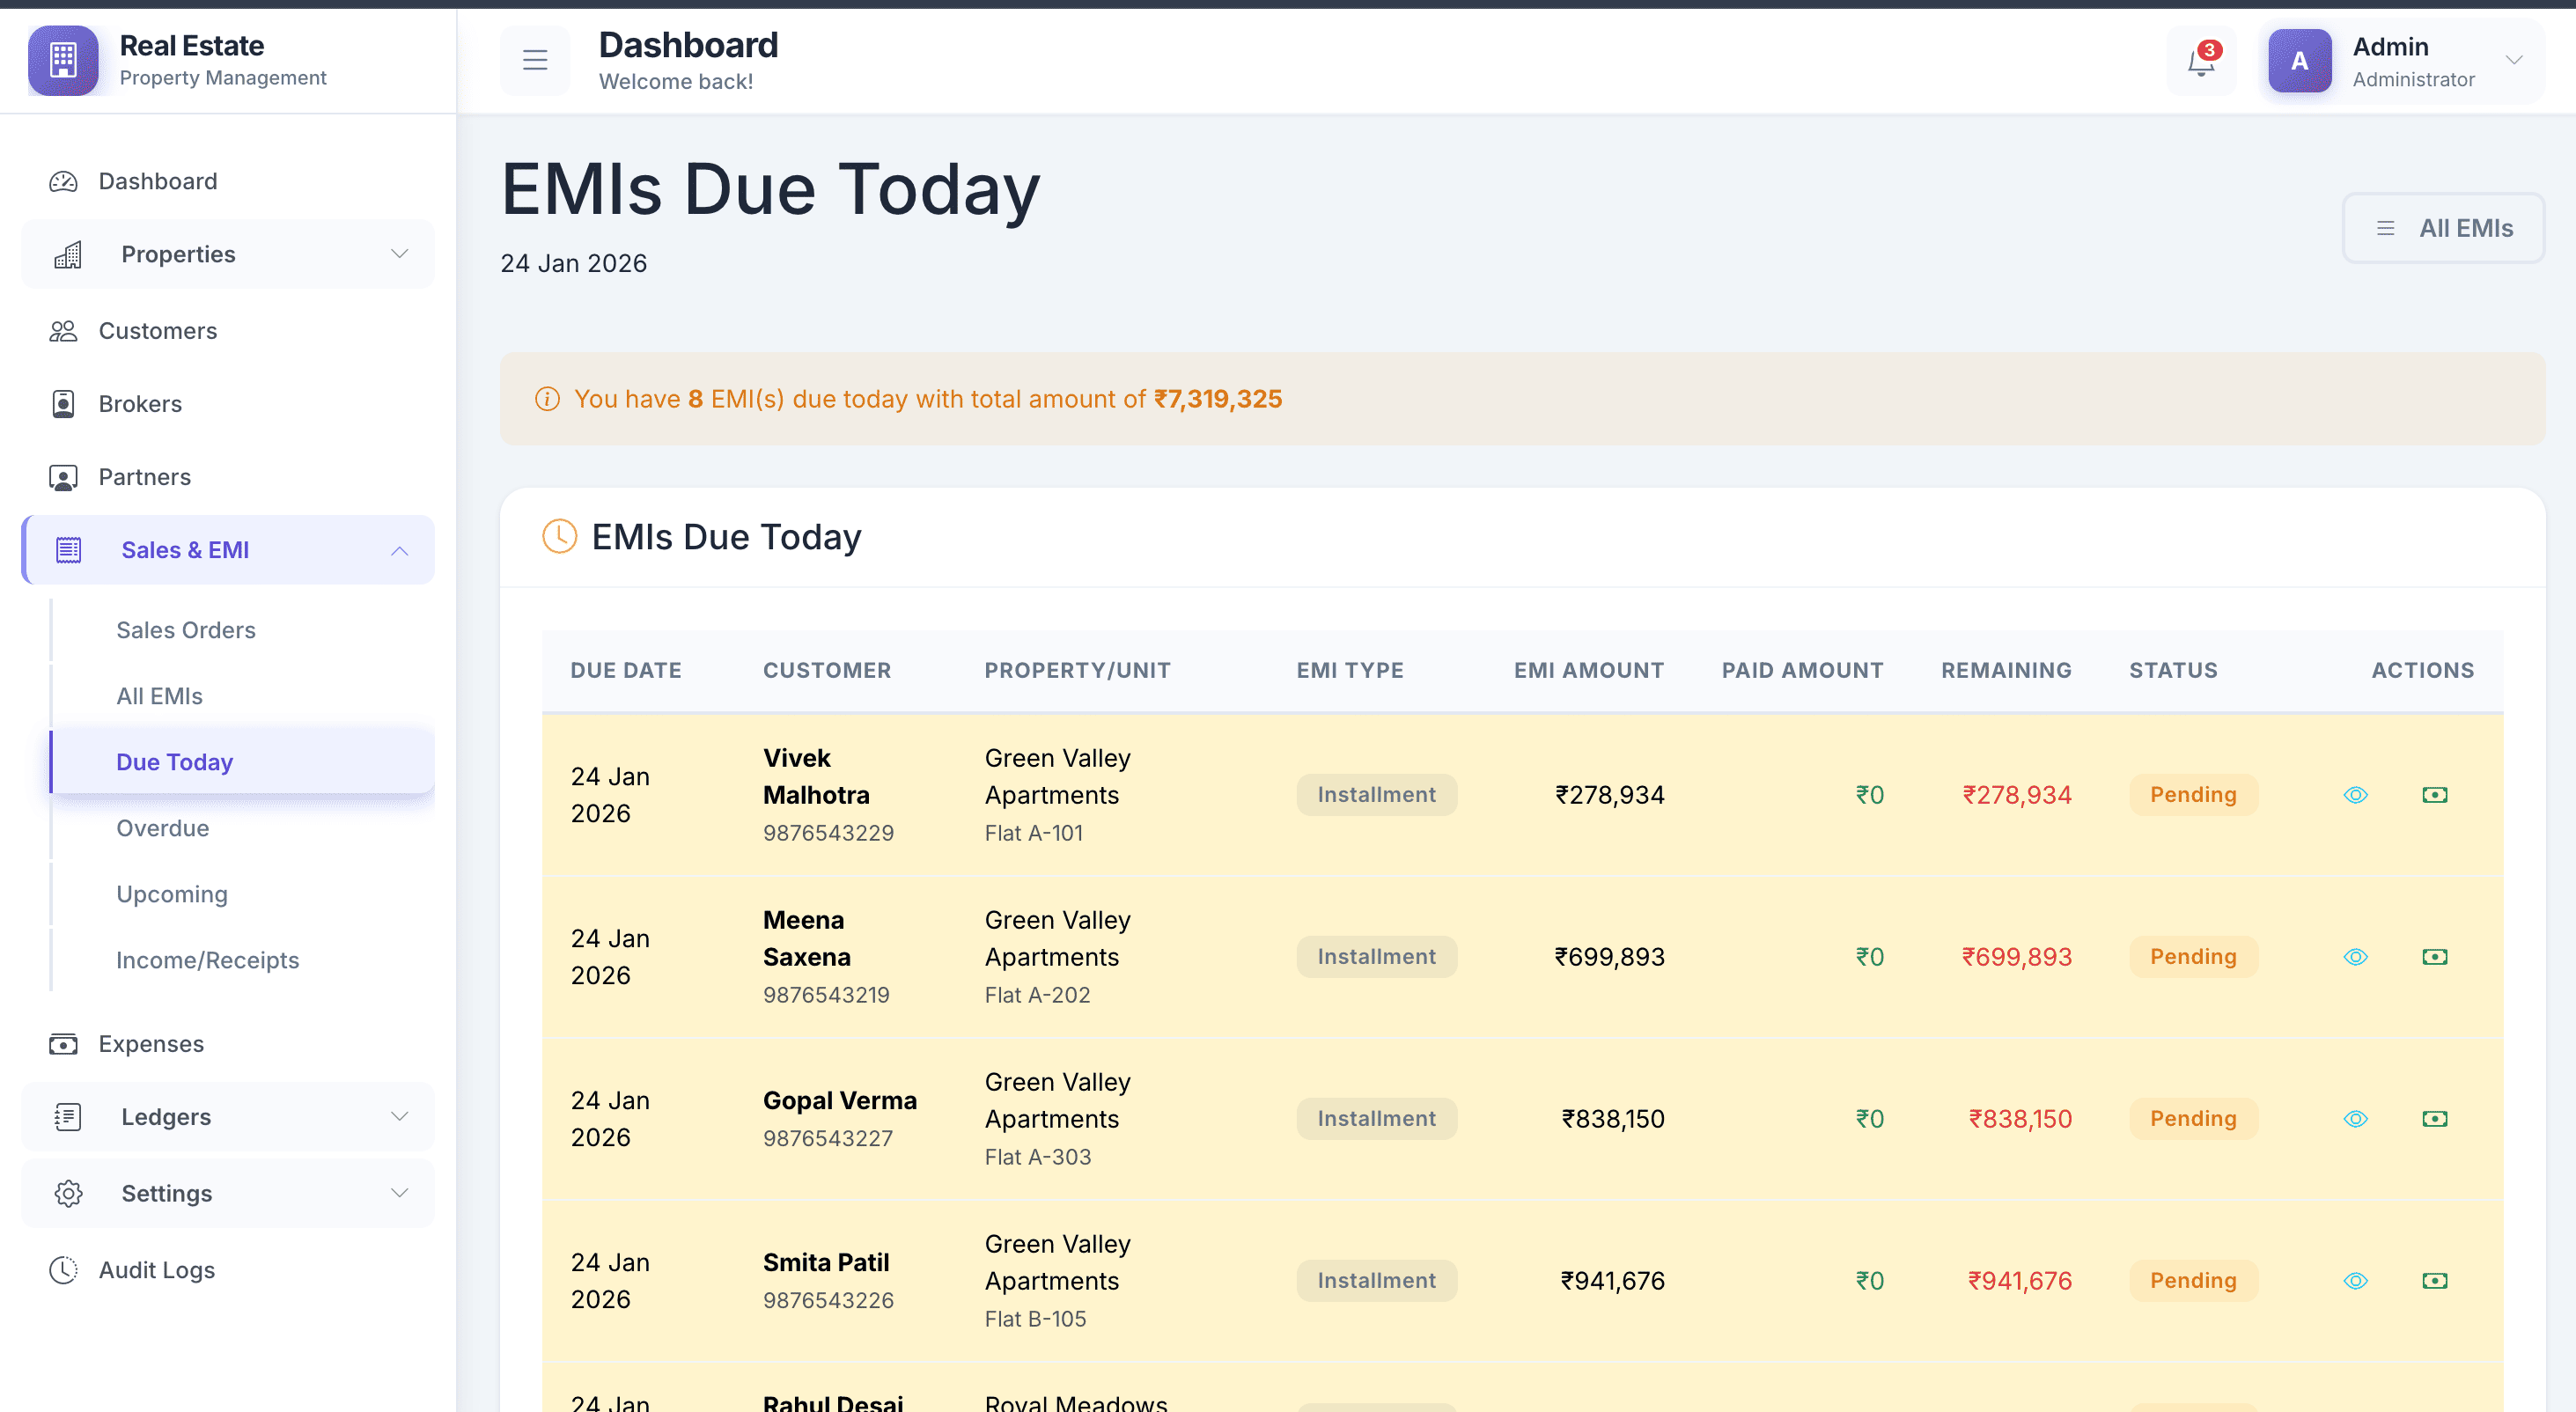Click payment icon in Smita Patil row

2434,1281
